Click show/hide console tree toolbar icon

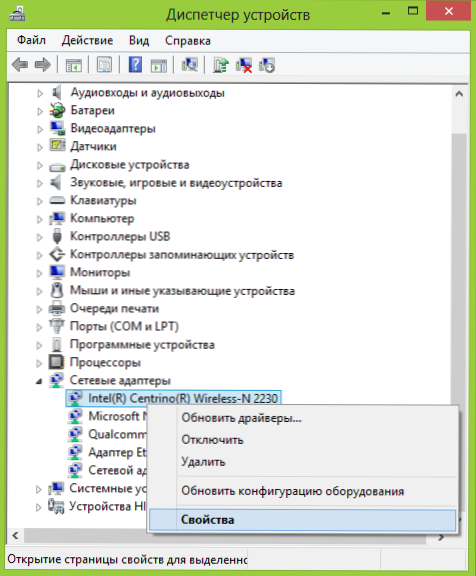[73, 65]
